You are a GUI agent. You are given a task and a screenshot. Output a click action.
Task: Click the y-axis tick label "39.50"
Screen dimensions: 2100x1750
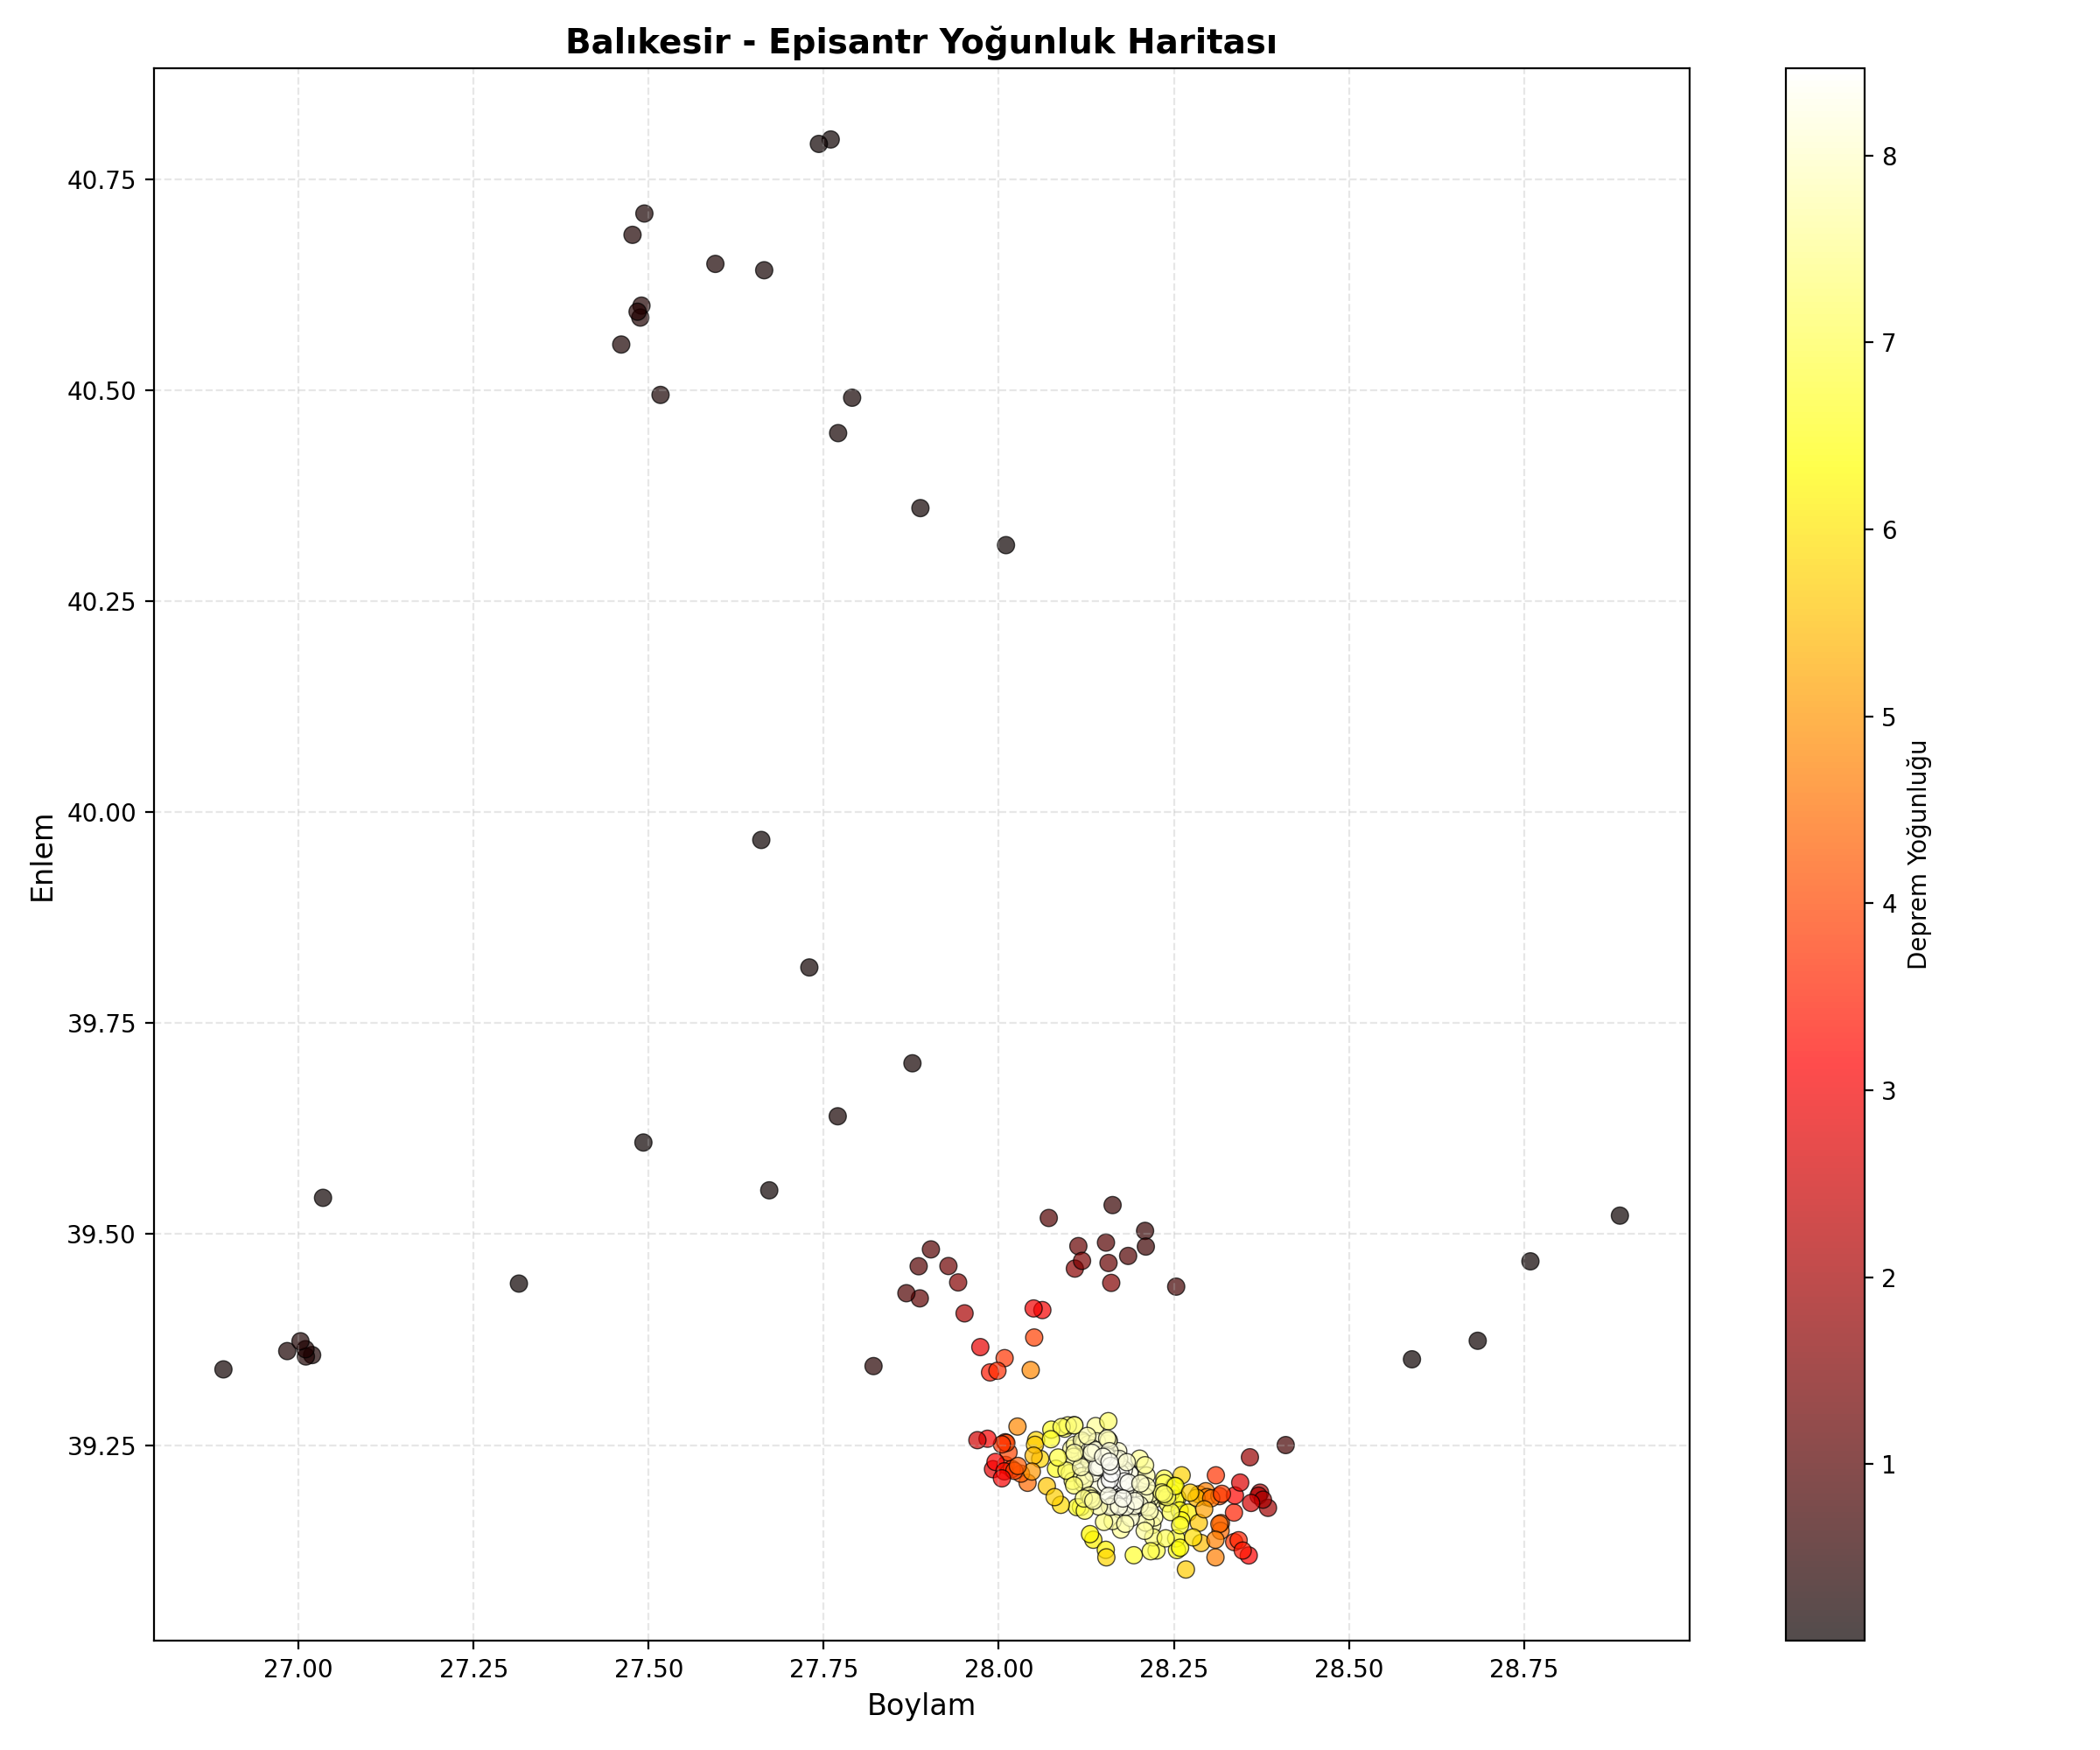100,1235
